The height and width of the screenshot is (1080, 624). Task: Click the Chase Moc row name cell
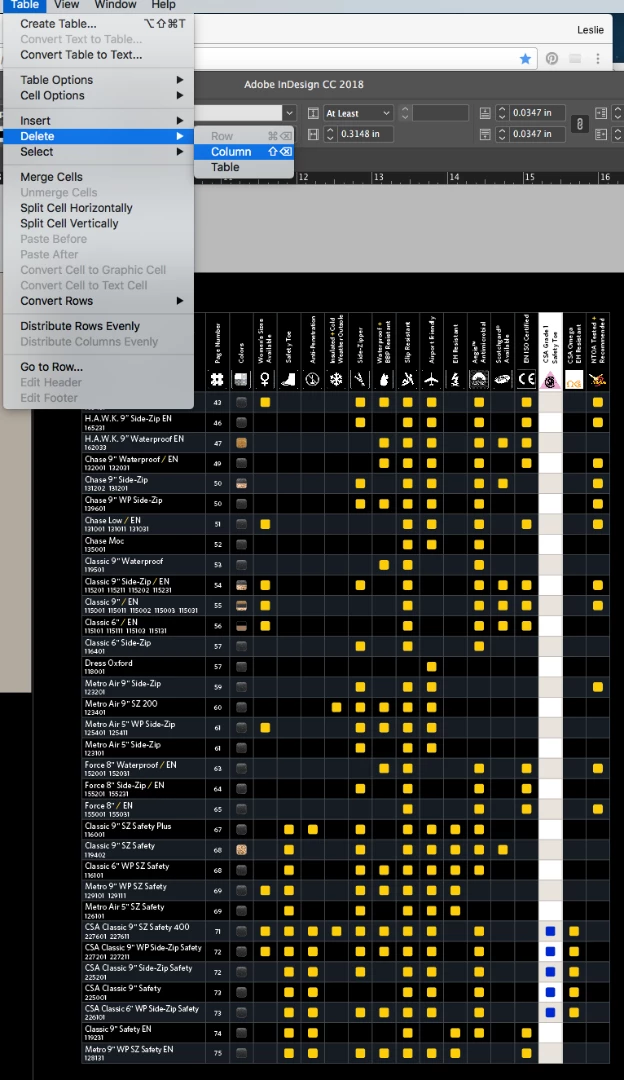tap(143, 545)
